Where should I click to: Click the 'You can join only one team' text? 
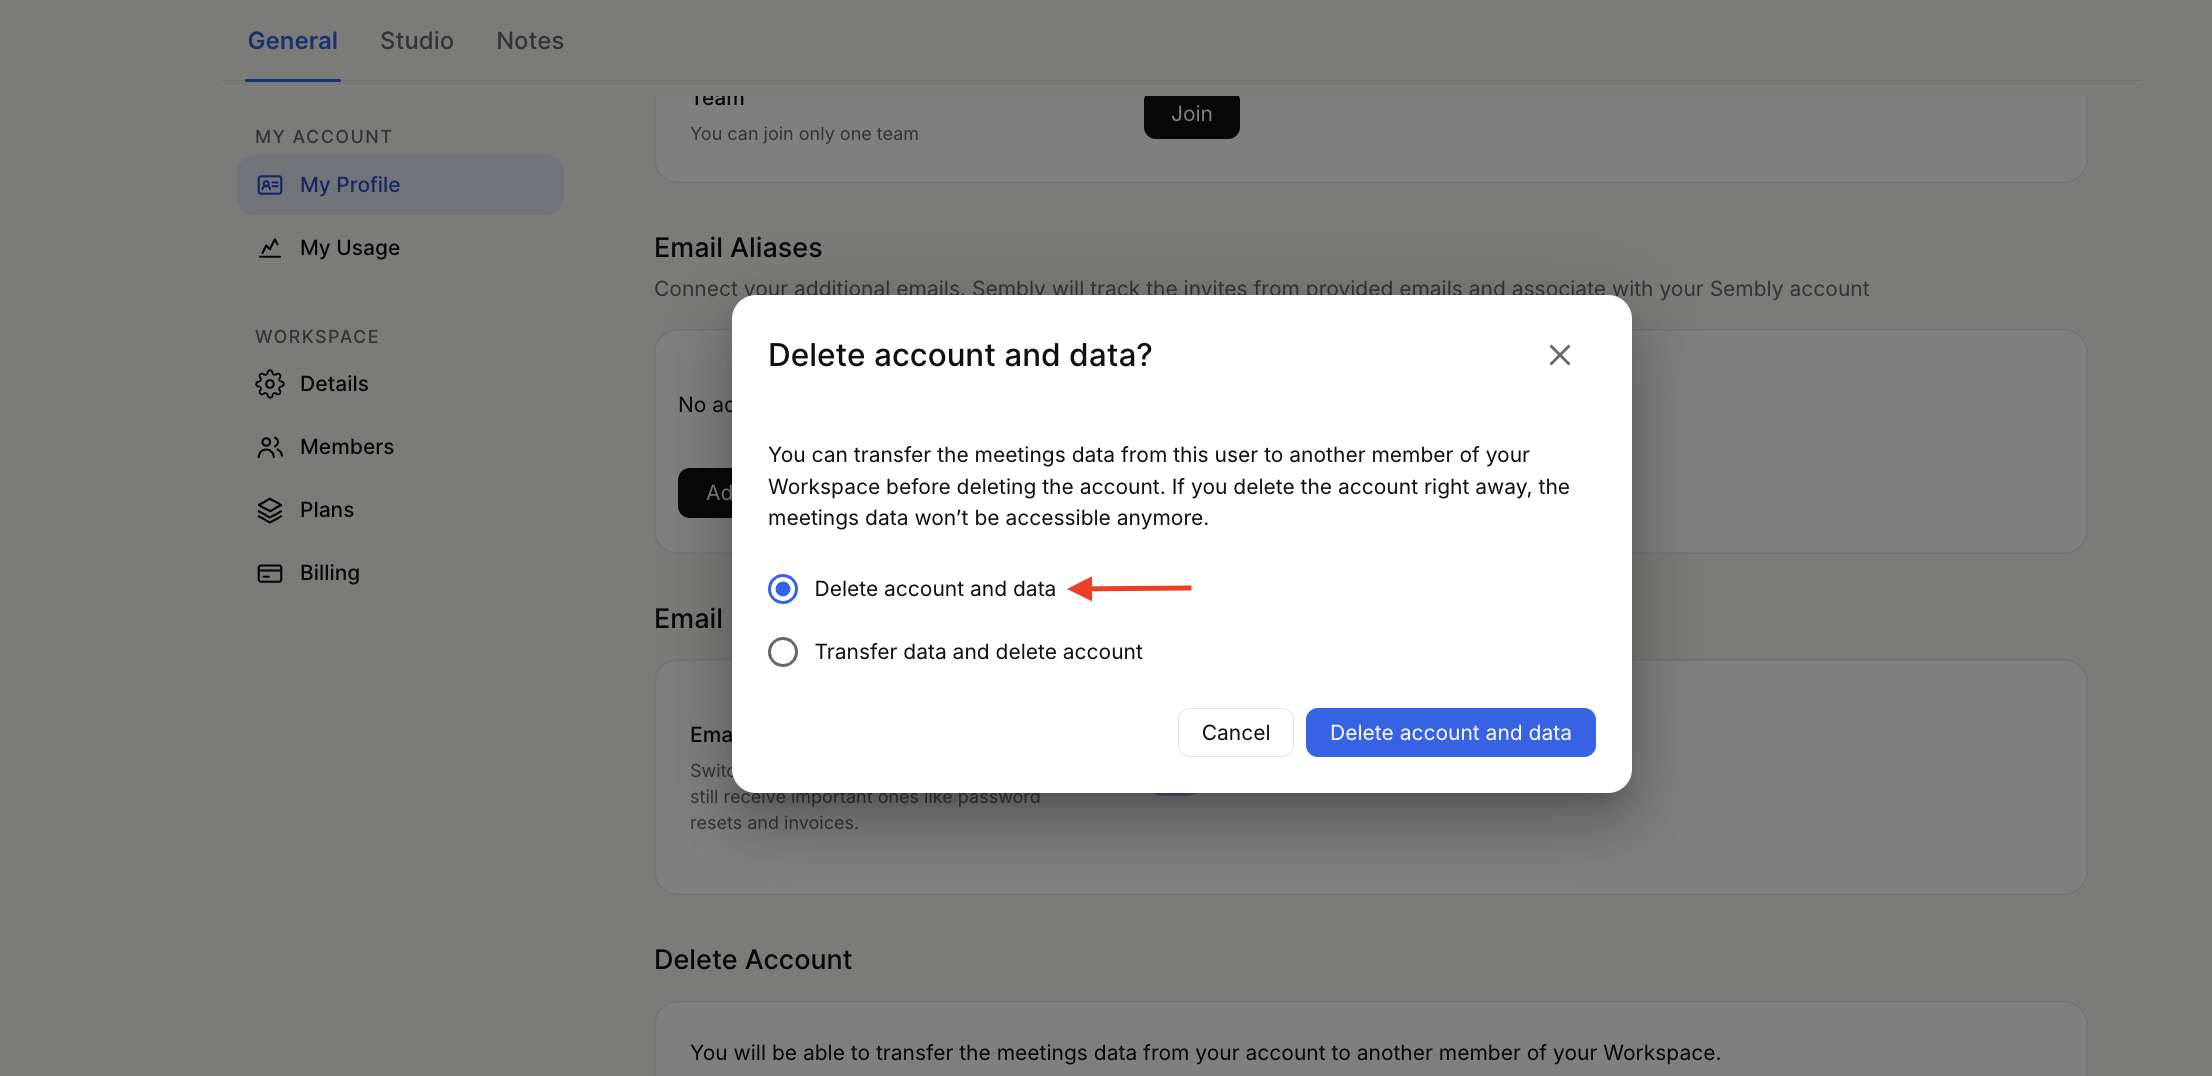click(x=804, y=134)
